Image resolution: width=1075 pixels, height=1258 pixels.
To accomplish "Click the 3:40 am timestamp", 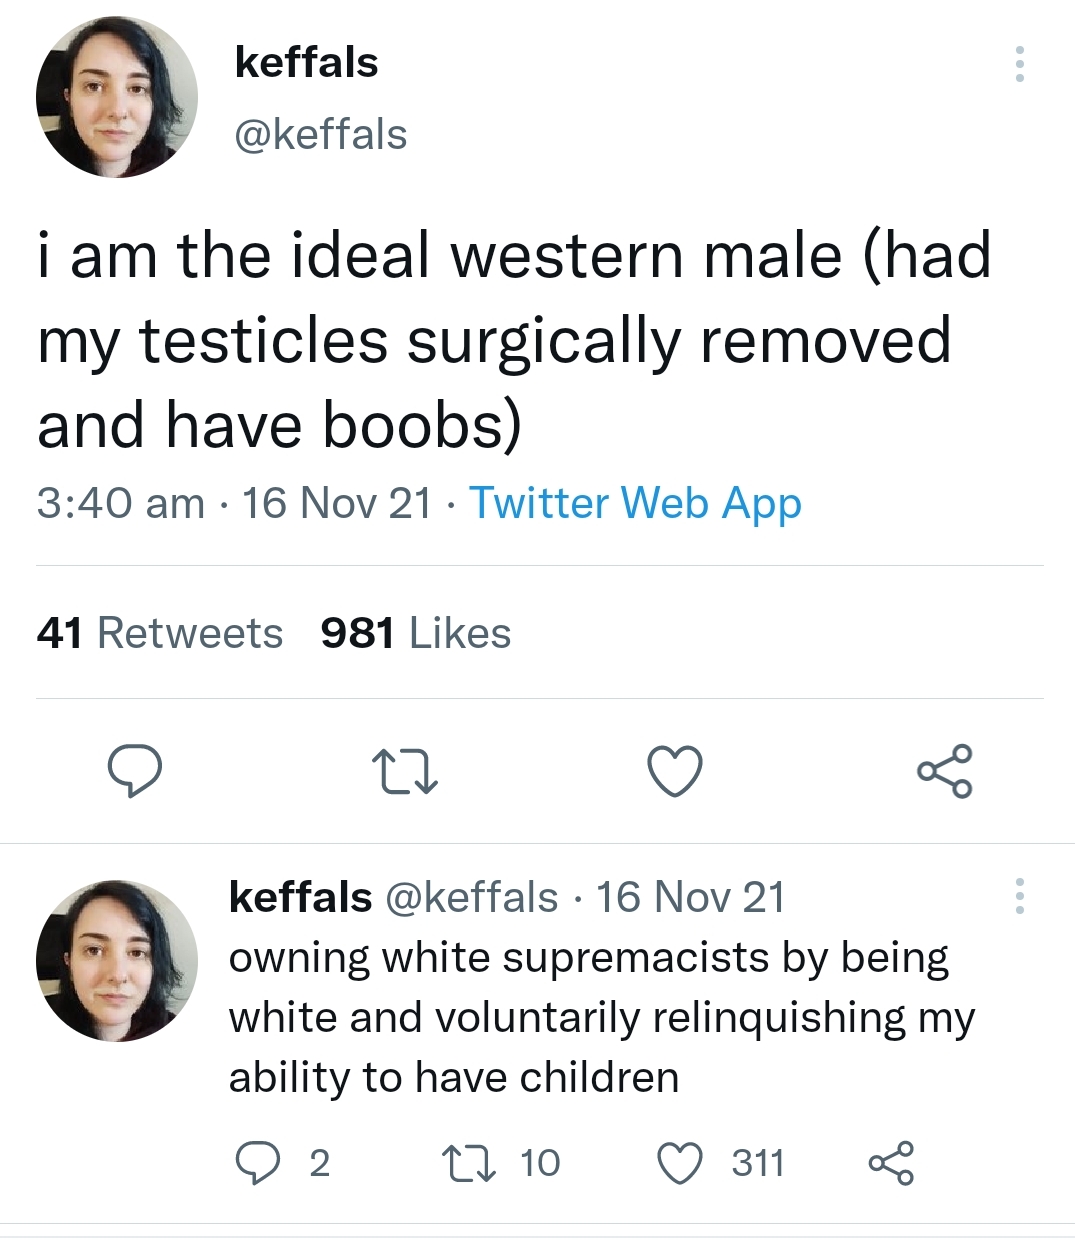I will (120, 503).
